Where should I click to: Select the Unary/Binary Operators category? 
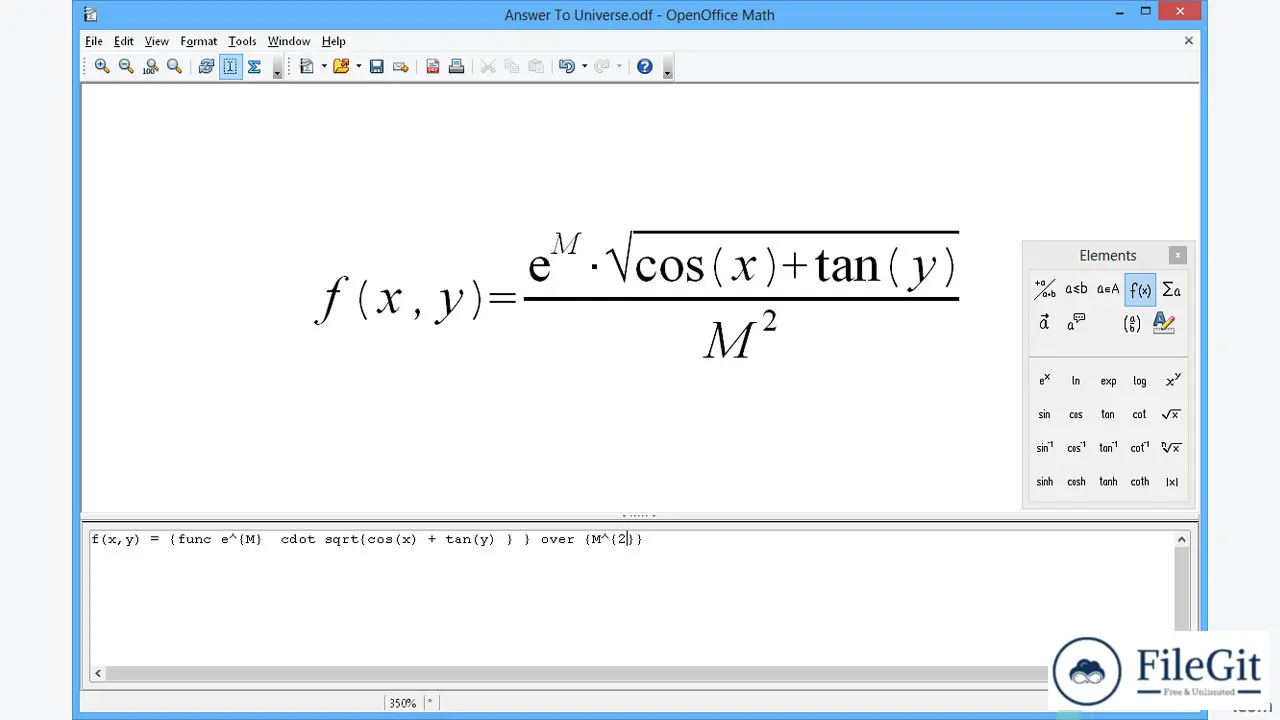pyautogui.click(x=1045, y=290)
